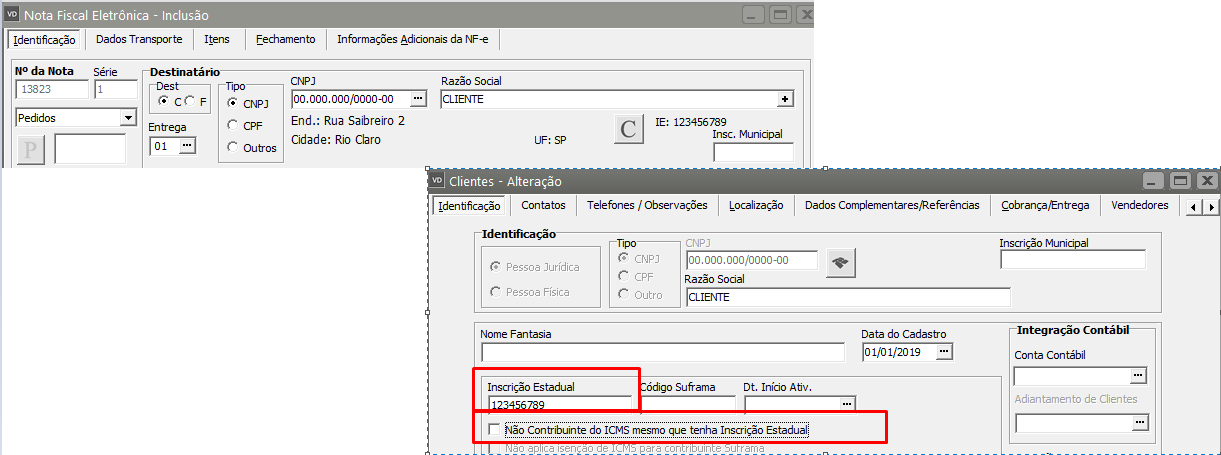The height and width of the screenshot is (455, 1221).
Task: Open Dt. Início Ativ. date picker
Action: (847, 404)
